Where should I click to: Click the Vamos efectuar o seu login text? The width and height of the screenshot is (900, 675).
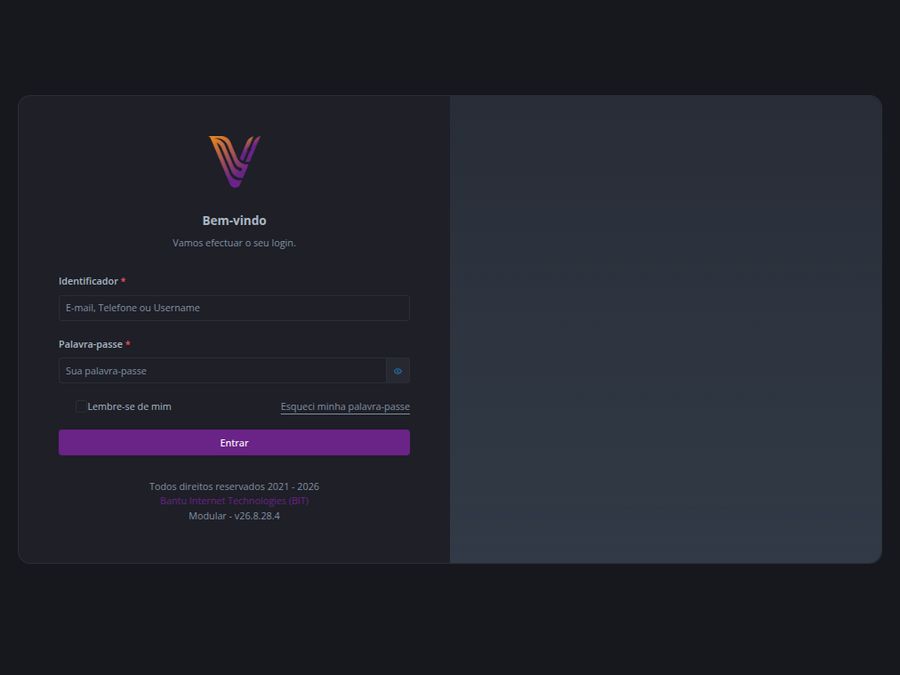click(x=234, y=243)
